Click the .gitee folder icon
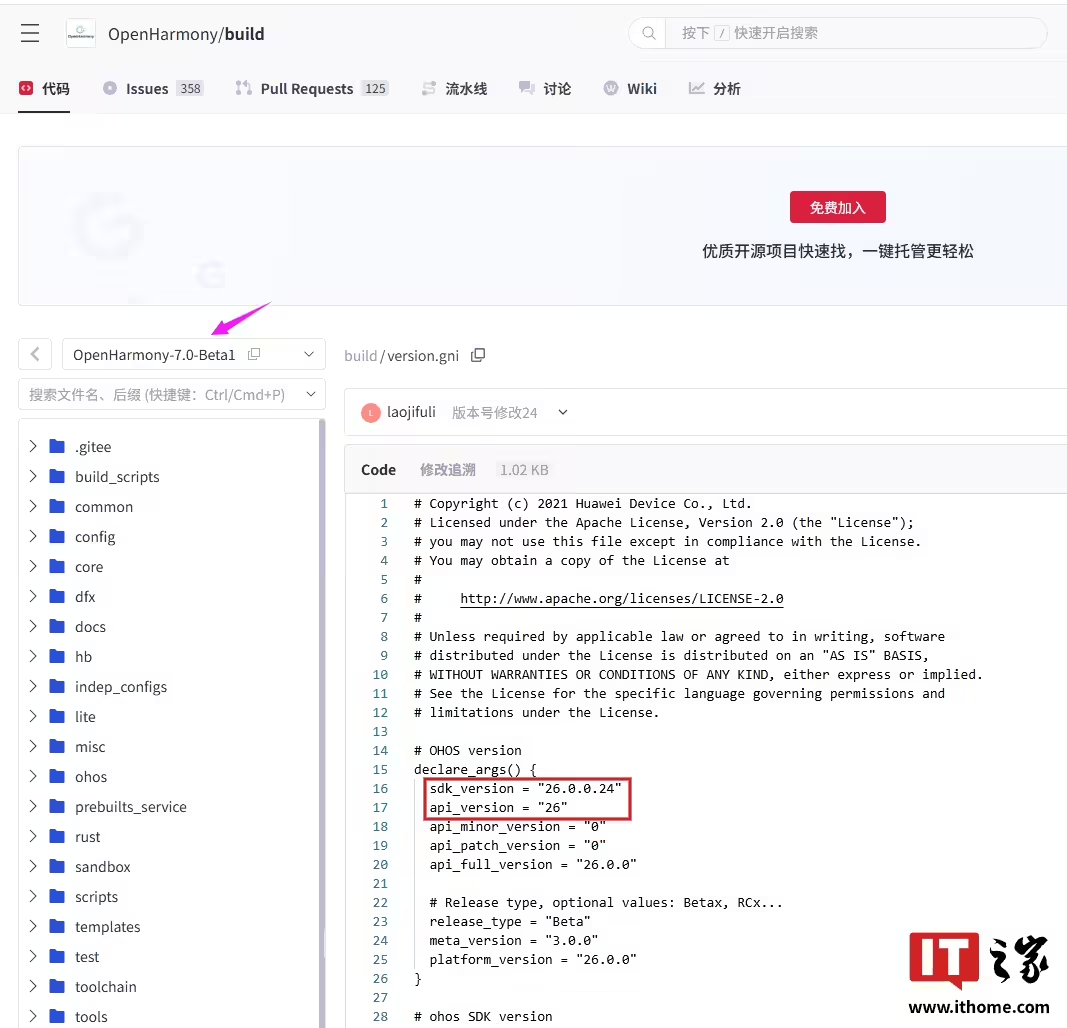 point(57,447)
